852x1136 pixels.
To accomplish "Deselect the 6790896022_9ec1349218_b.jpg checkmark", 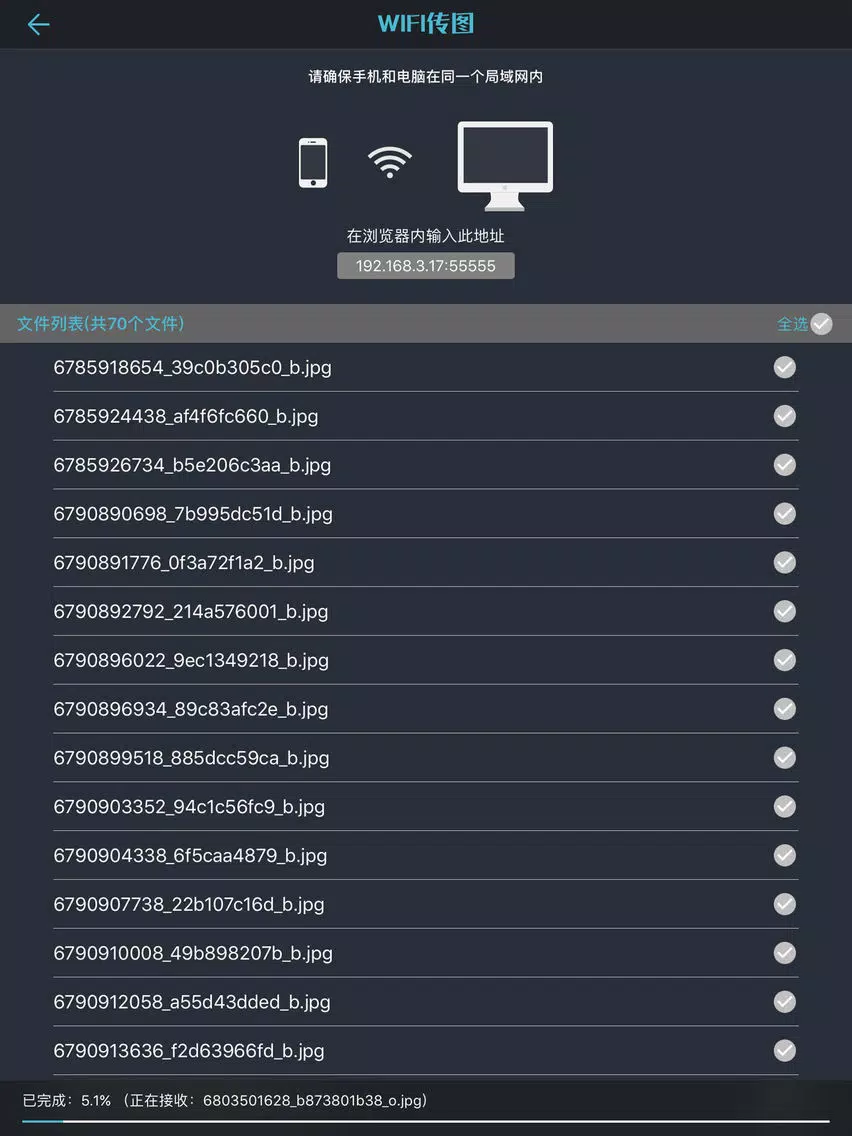I will [785, 660].
